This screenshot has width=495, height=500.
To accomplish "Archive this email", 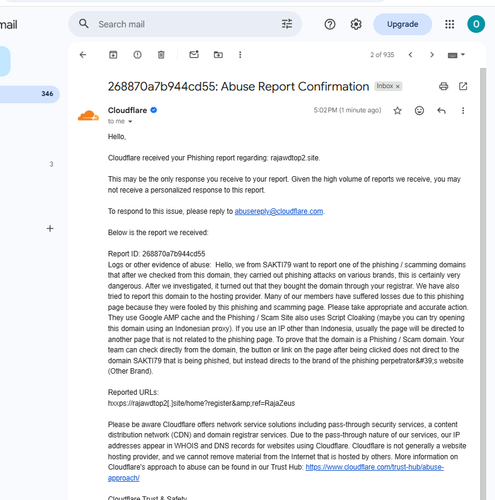I will tap(113, 55).
